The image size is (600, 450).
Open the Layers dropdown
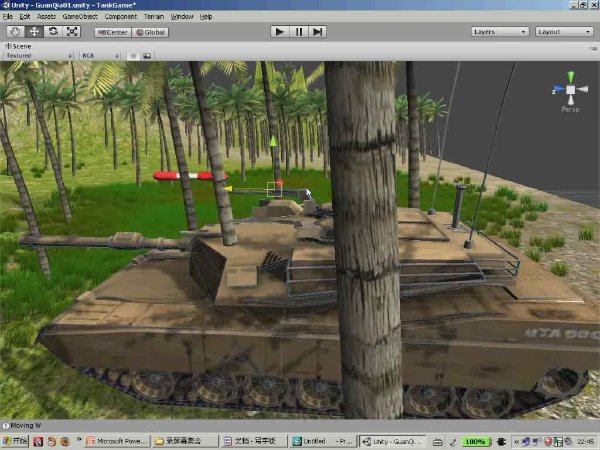click(x=500, y=32)
